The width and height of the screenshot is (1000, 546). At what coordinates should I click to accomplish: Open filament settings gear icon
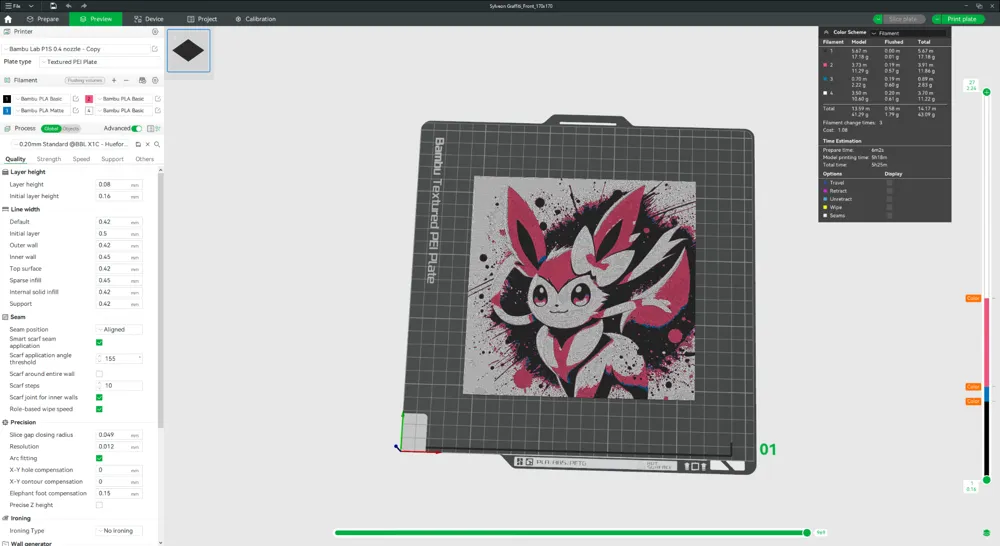point(155,80)
